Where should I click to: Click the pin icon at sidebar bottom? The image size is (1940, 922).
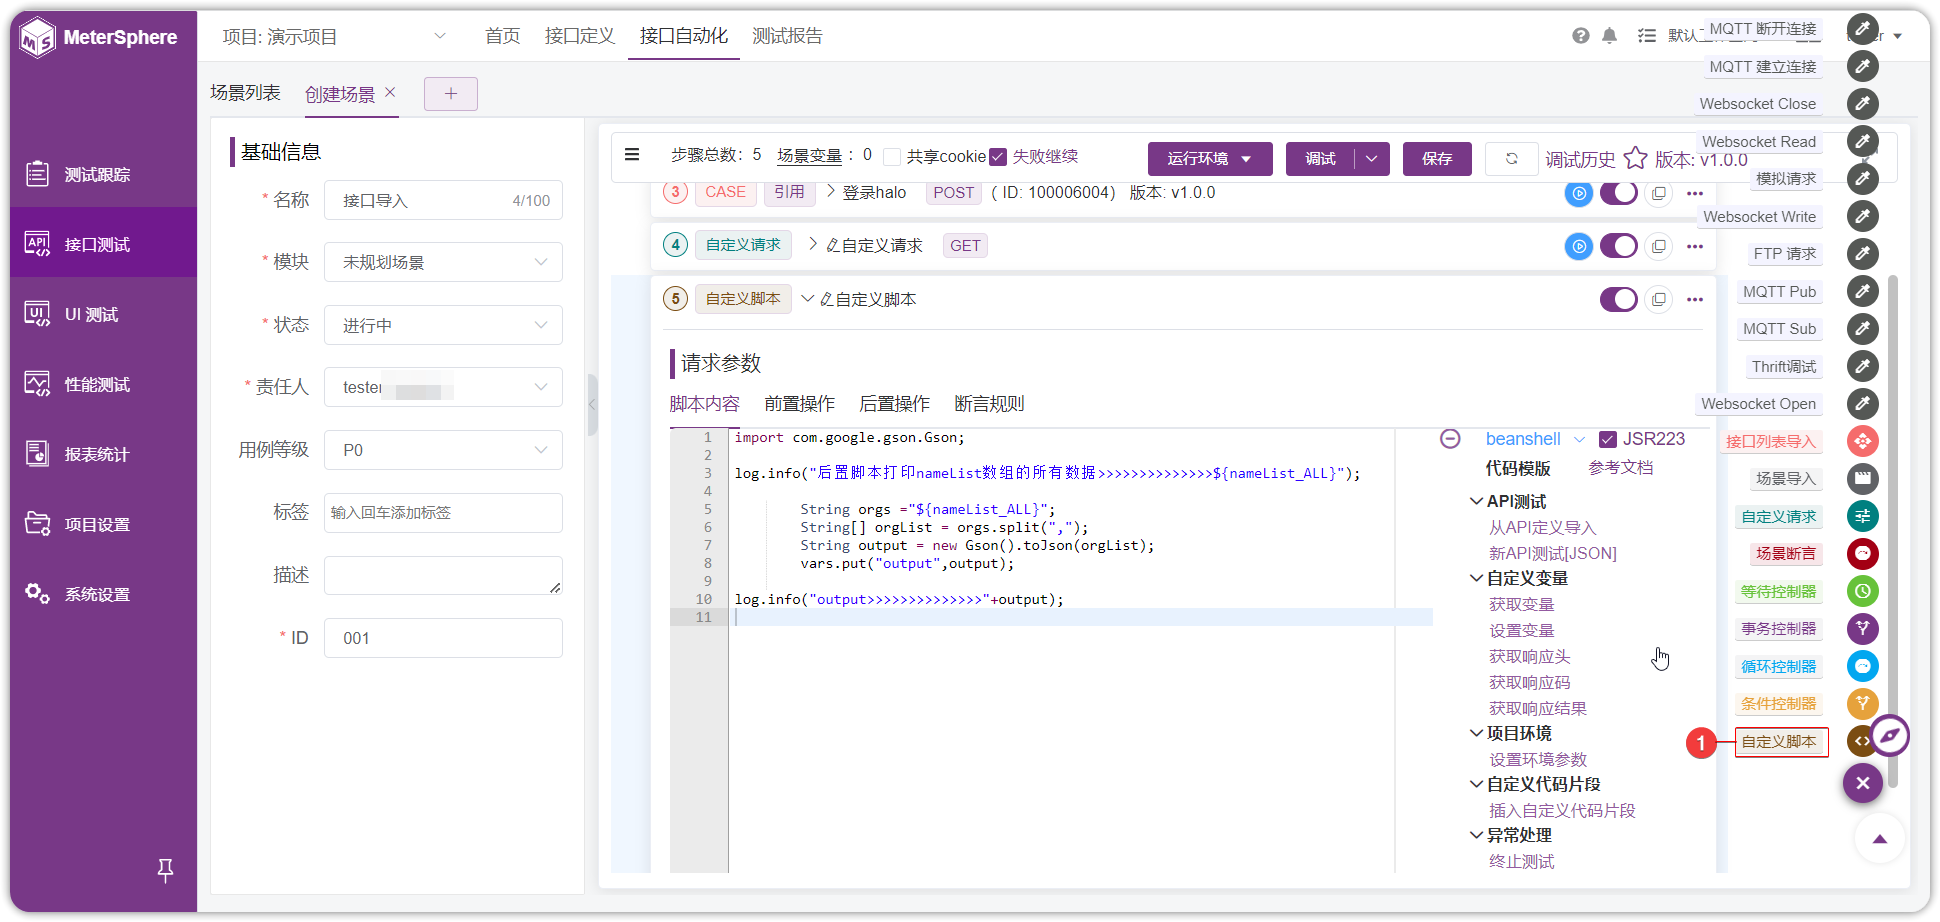[x=166, y=871]
